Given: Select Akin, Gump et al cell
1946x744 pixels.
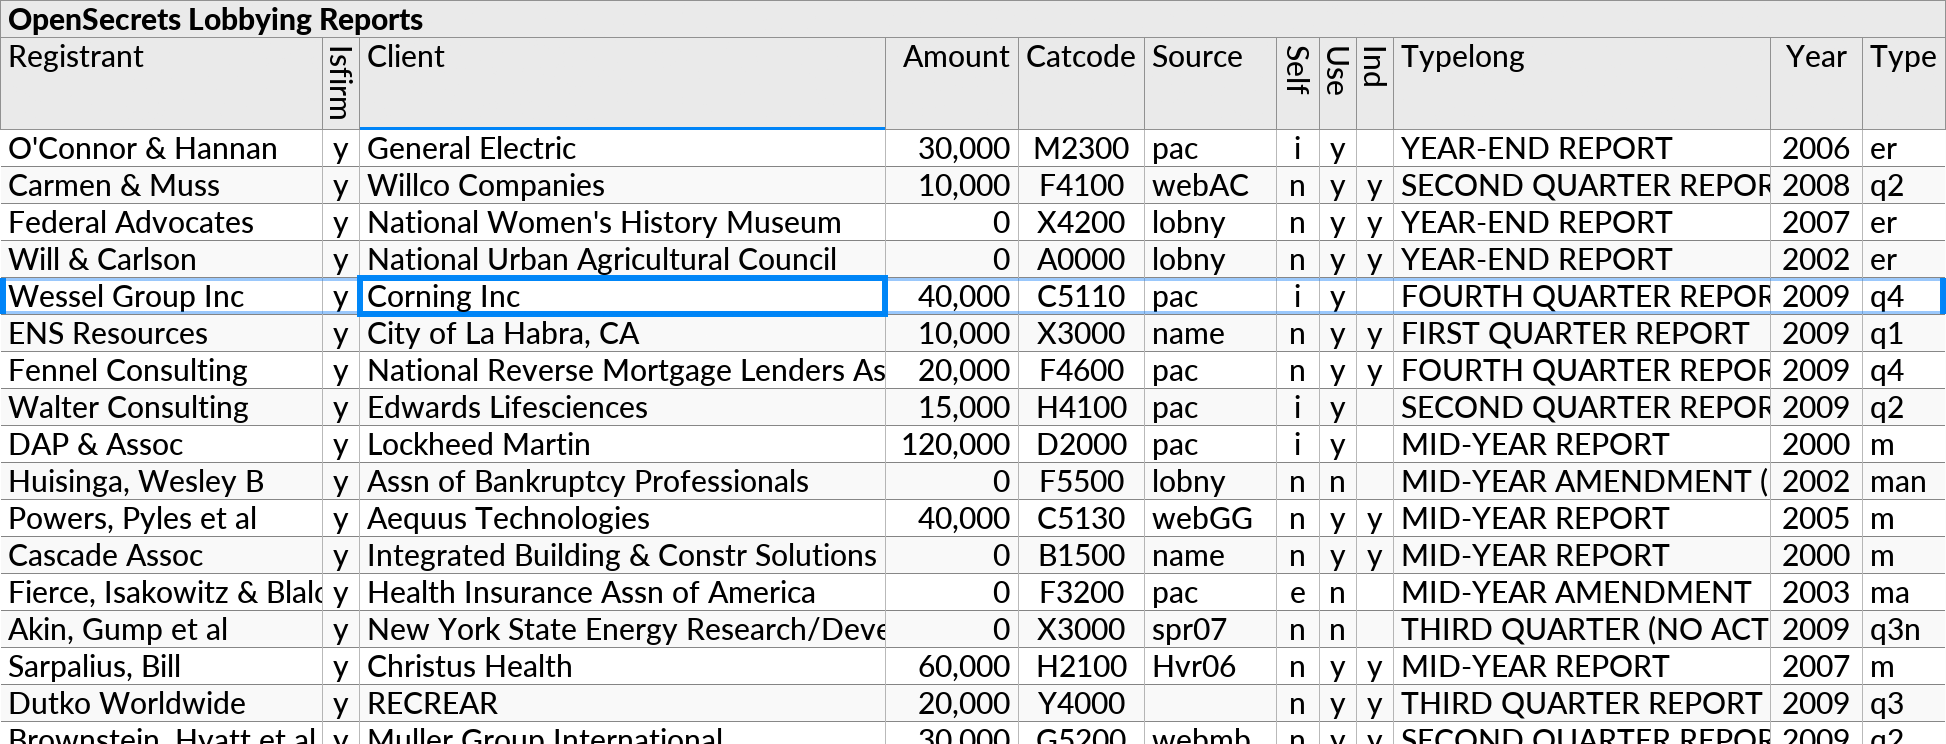Looking at the screenshot, I should 162,629.
